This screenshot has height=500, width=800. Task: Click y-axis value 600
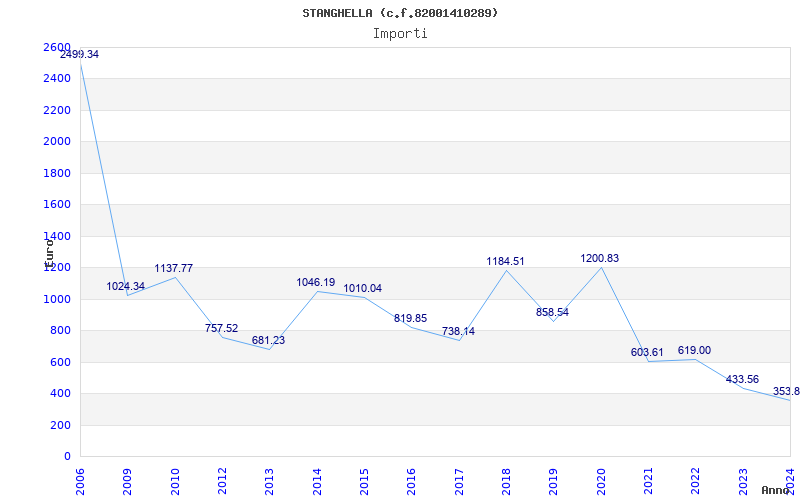click(x=60, y=362)
